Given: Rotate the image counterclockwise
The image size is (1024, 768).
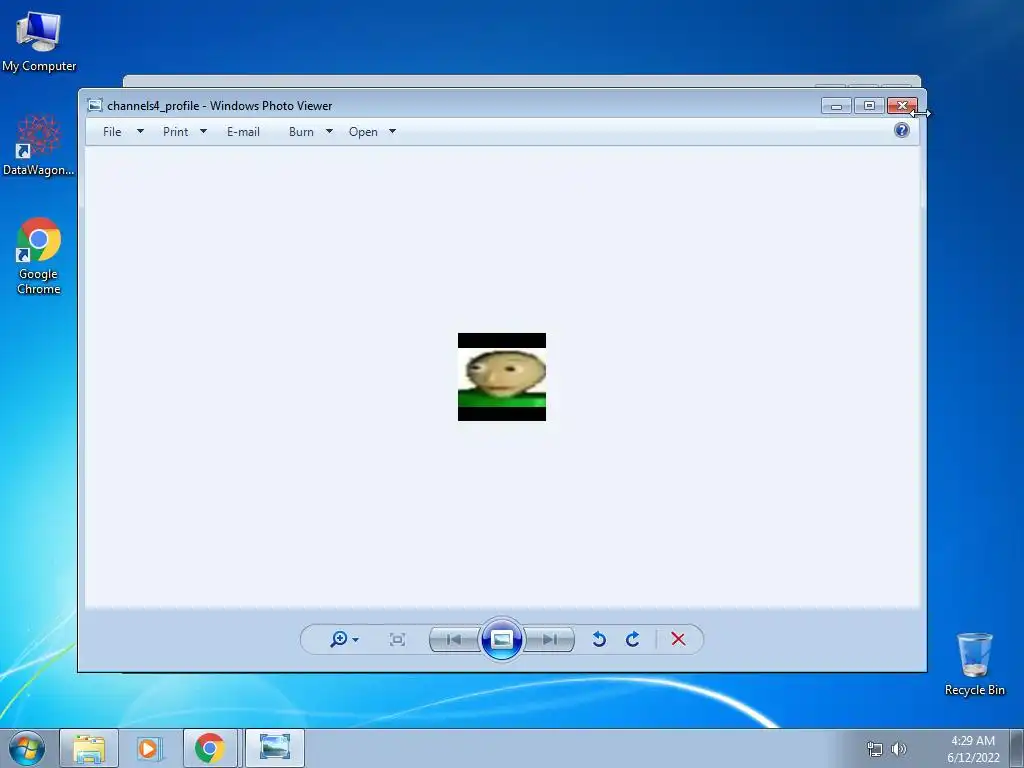Looking at the screenshot, I should pyautogui.click(x=599, y=639).
